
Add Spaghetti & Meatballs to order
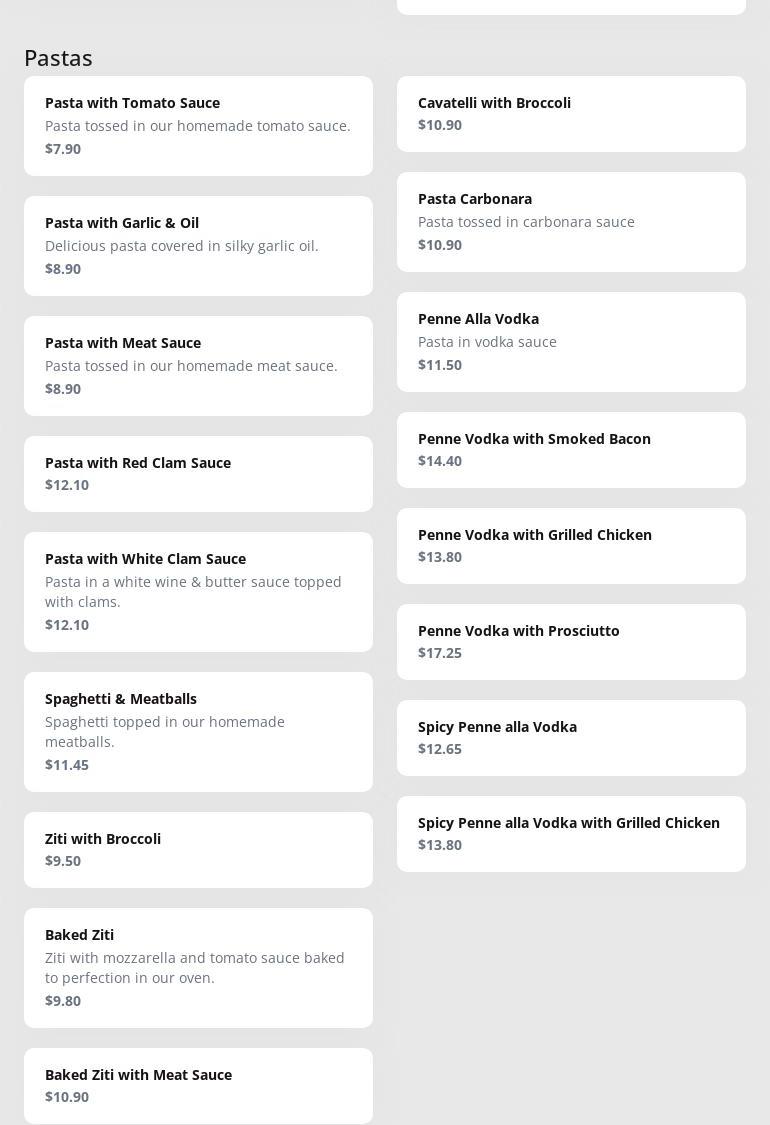[198, 732]
